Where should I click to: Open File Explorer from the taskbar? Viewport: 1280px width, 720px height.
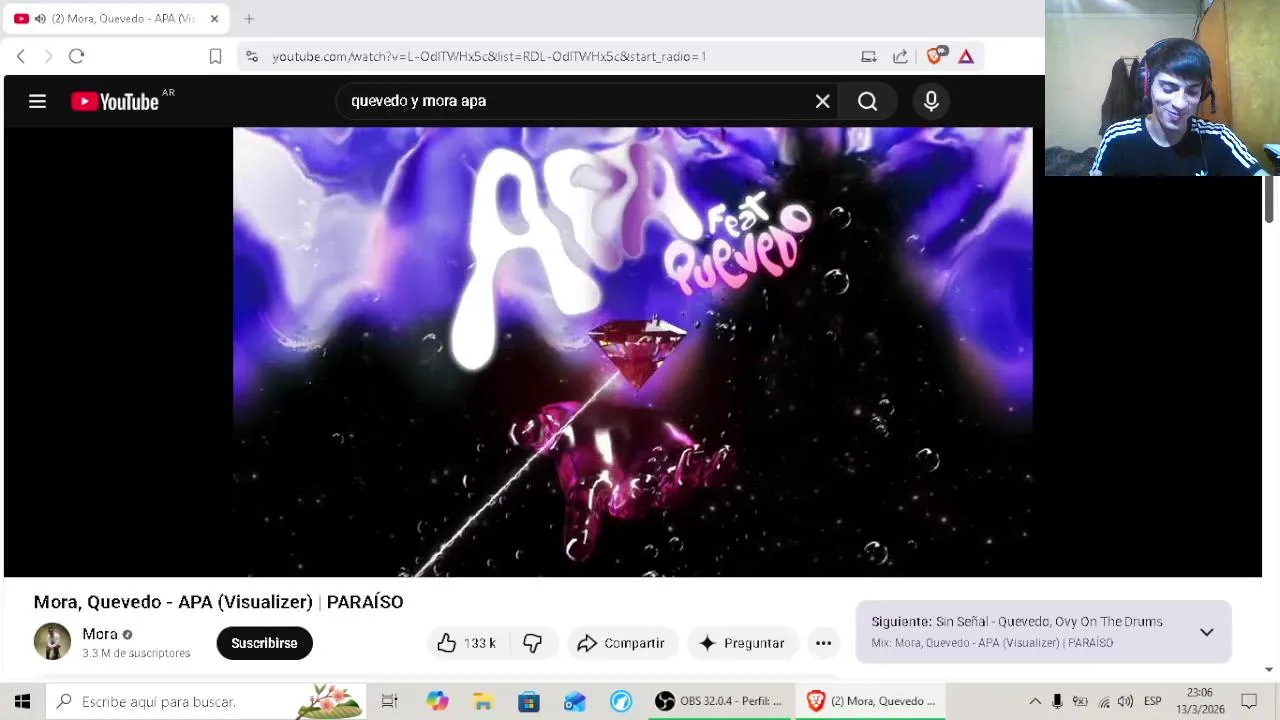pos(483,701)
